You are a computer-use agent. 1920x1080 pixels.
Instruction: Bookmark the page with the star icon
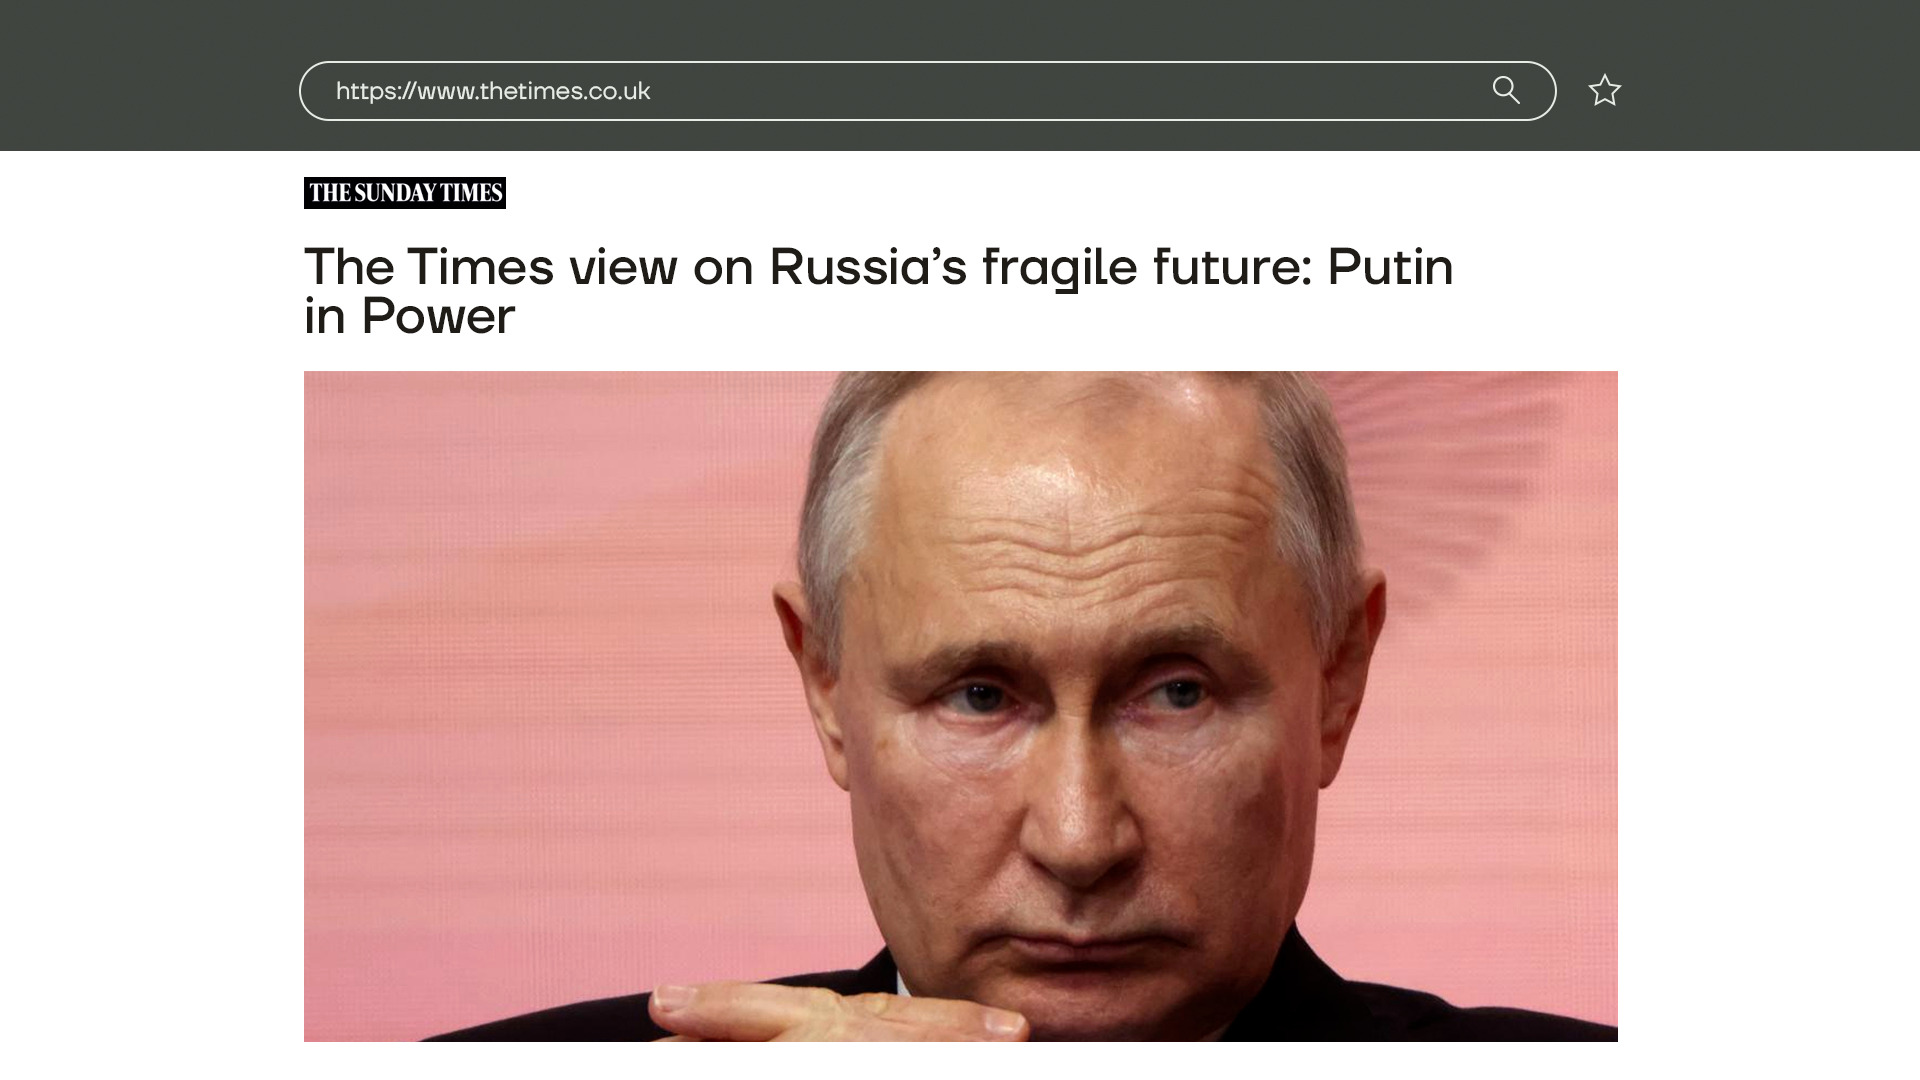coord(1605,91)
